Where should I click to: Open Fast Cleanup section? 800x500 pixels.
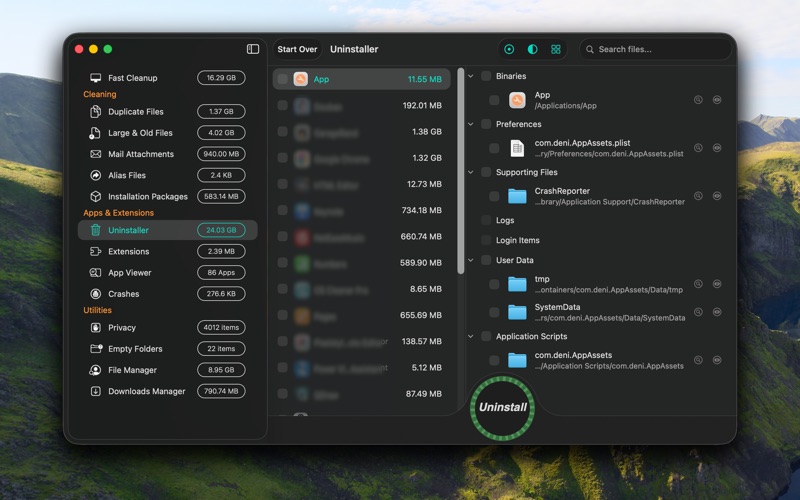[x=167, y=78]
